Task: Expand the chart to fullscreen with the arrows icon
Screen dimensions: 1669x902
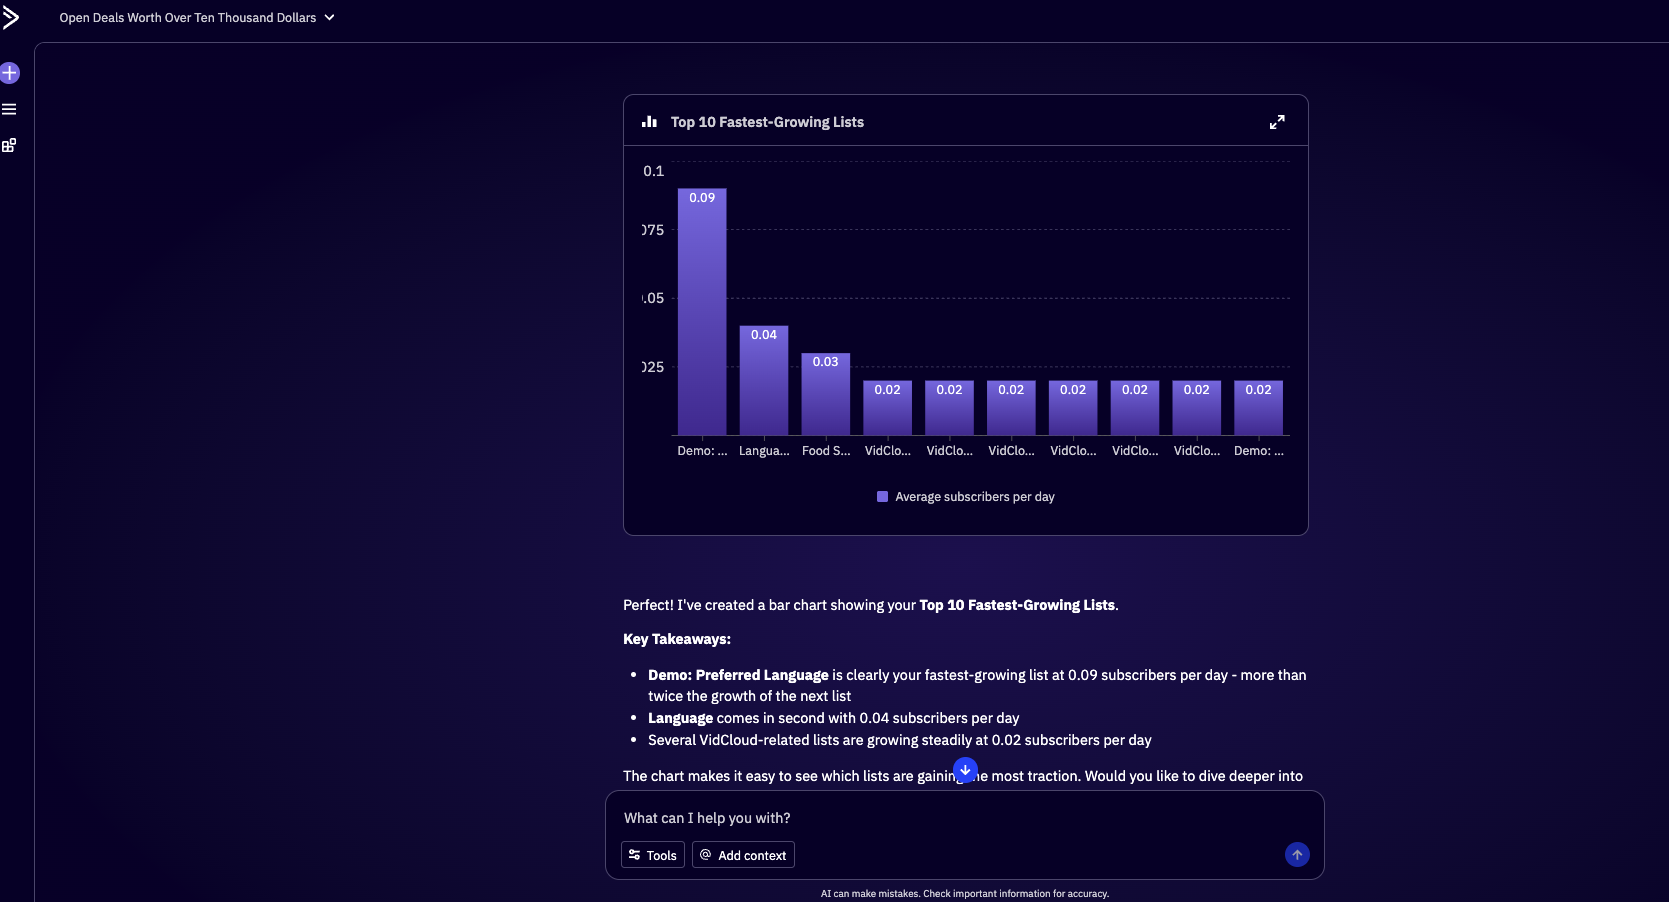Action: (x=1277, y=121)
